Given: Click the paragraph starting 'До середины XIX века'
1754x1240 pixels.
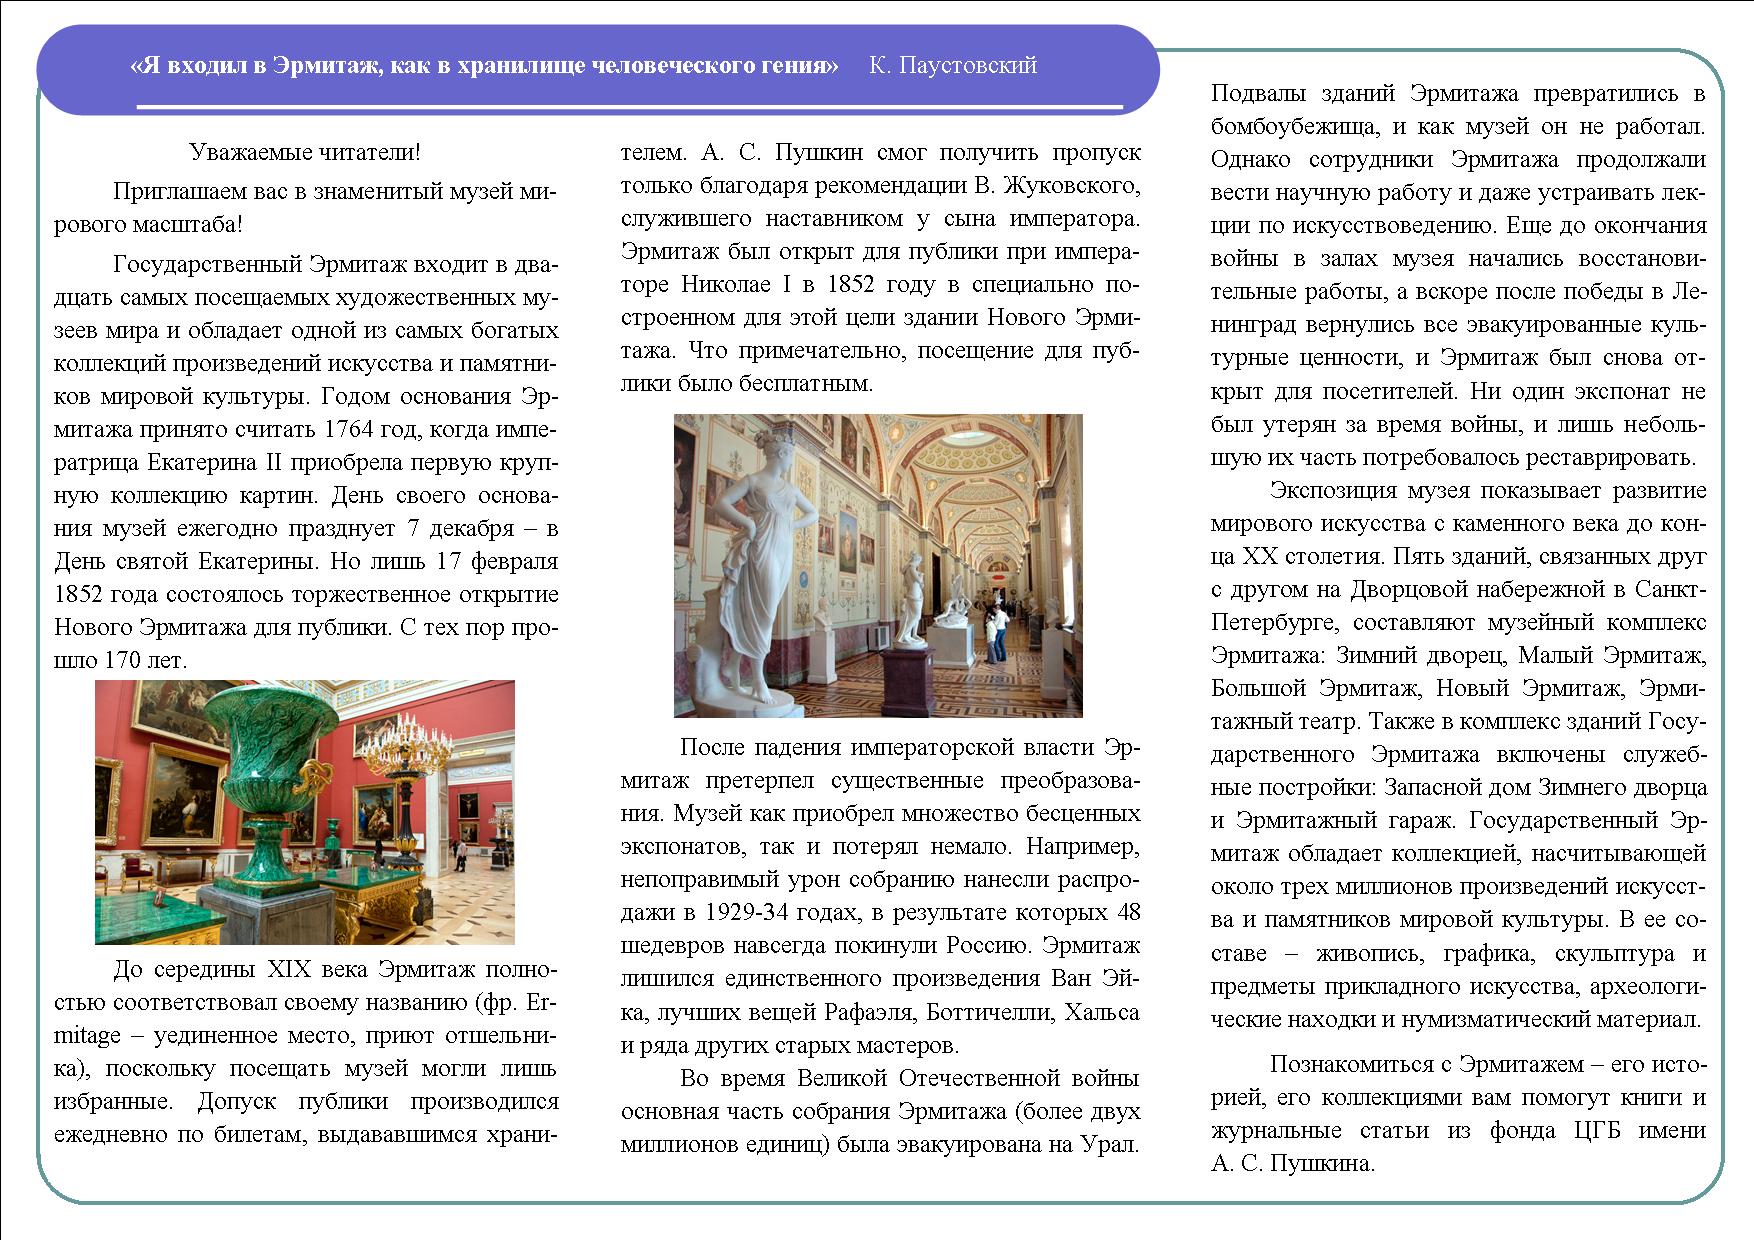Looking at the screenshot, I should coord(305,1052).
